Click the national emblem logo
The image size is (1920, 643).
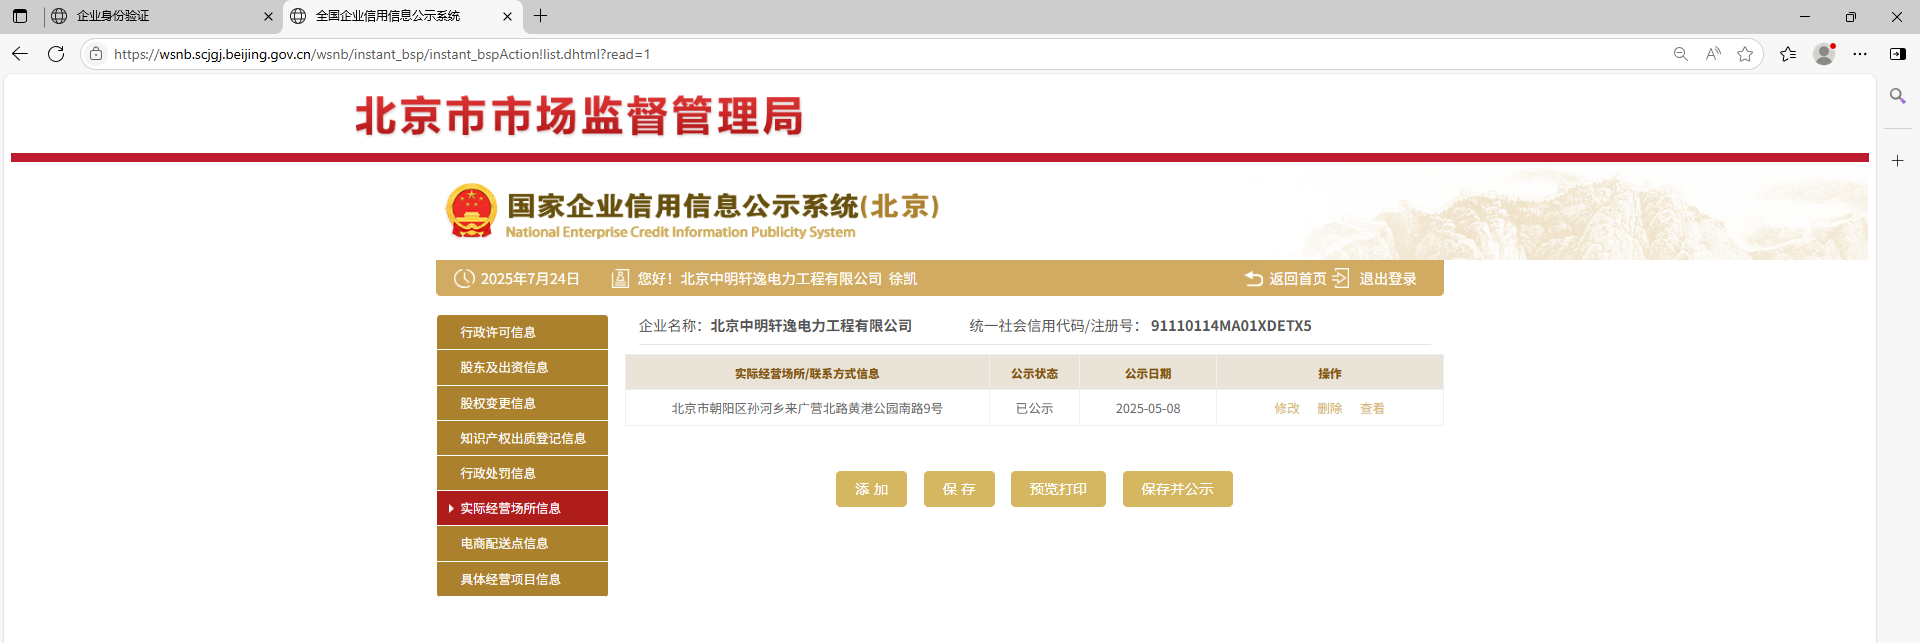click(x=471, y=211)
